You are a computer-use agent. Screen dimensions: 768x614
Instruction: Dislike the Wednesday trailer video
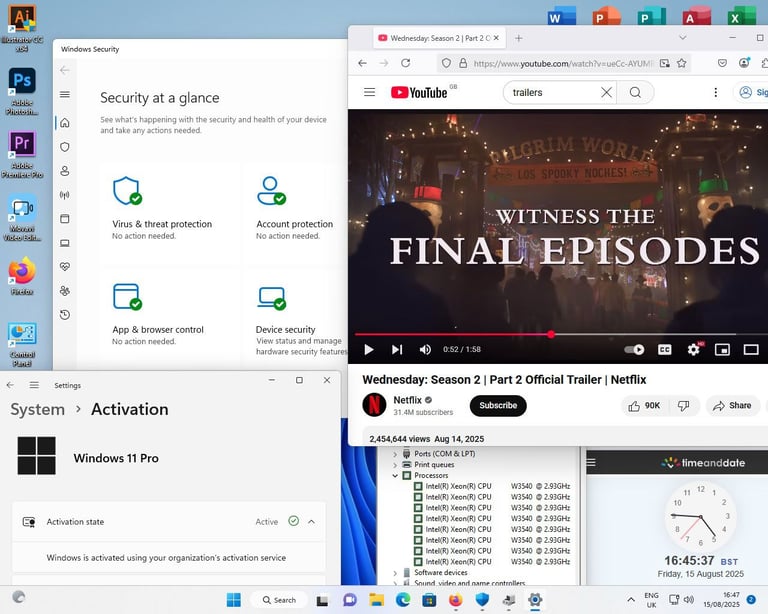(684, 406)
